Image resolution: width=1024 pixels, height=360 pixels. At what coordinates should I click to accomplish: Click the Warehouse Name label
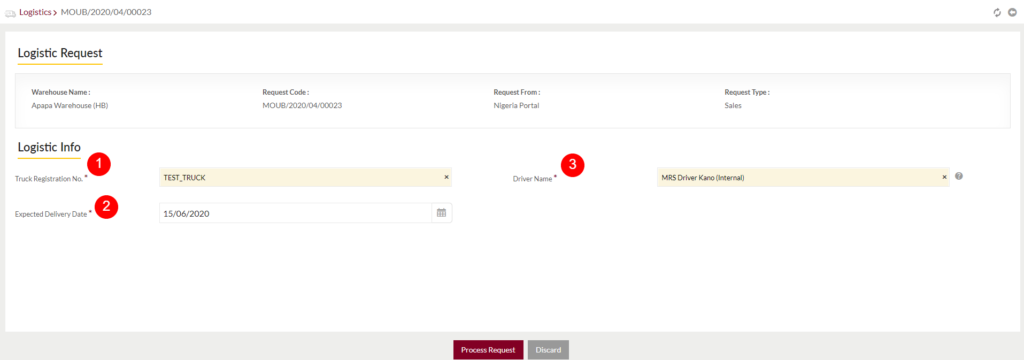[x=61, y=93]
